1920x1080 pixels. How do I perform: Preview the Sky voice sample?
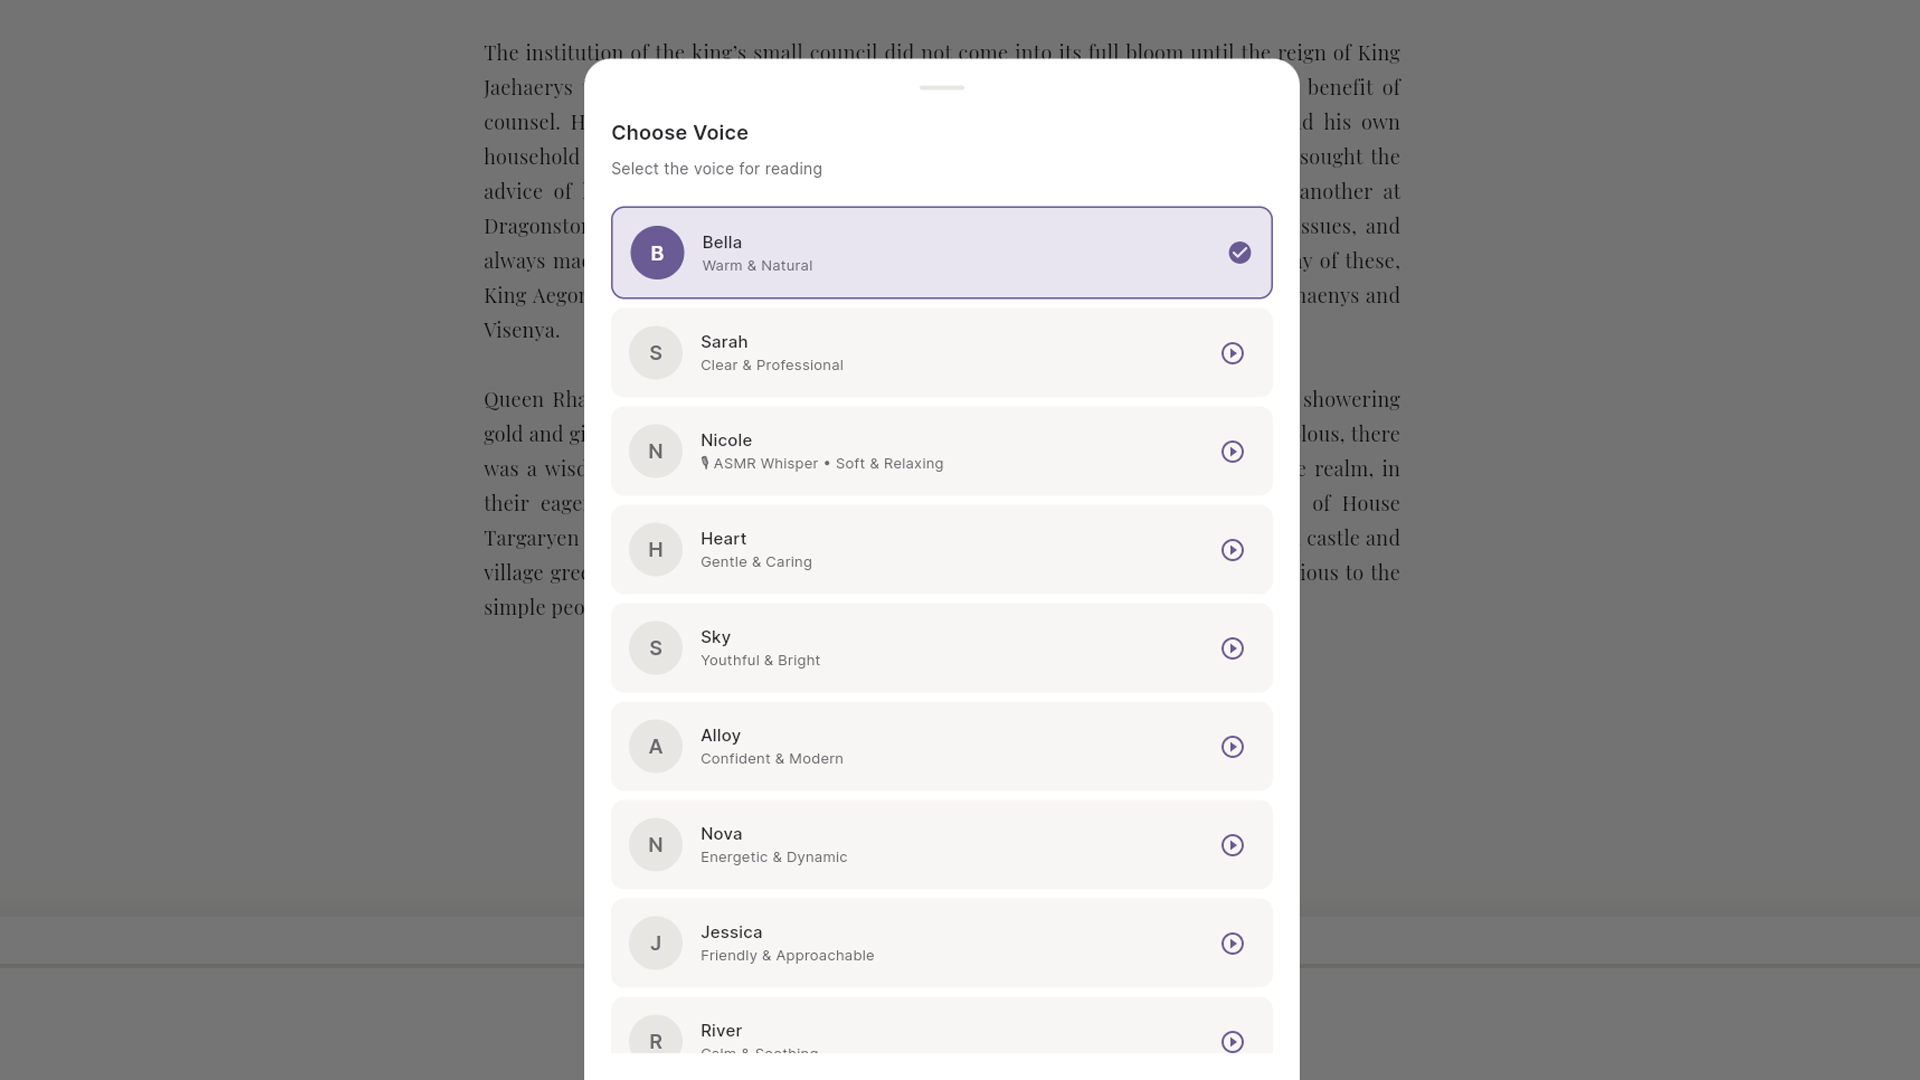1232,648
